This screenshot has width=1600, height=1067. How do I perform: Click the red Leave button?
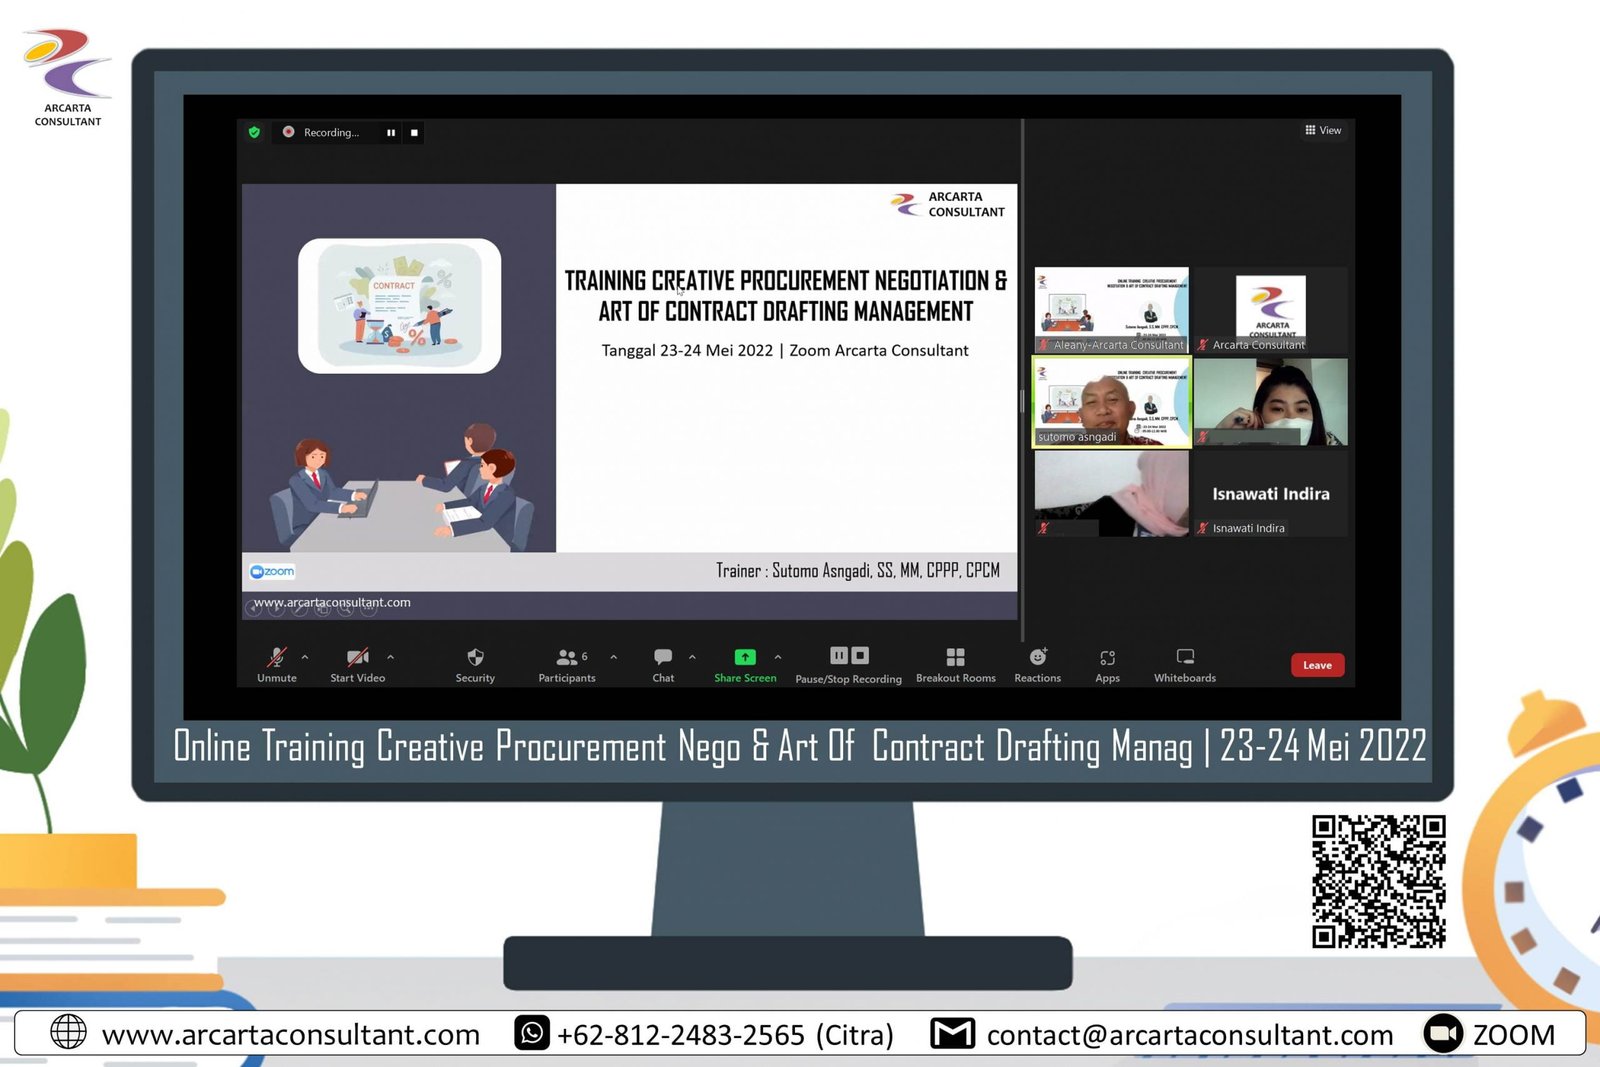1317,665
